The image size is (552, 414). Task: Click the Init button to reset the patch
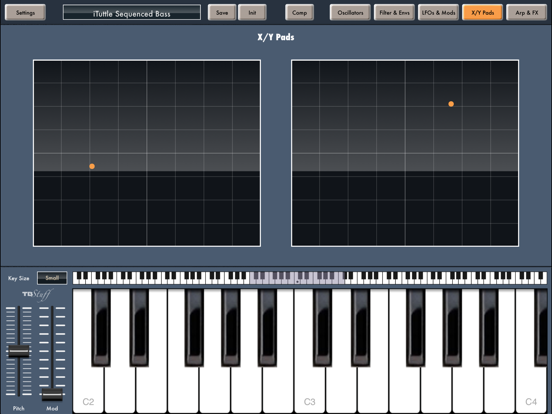click(x=252, y=13)
